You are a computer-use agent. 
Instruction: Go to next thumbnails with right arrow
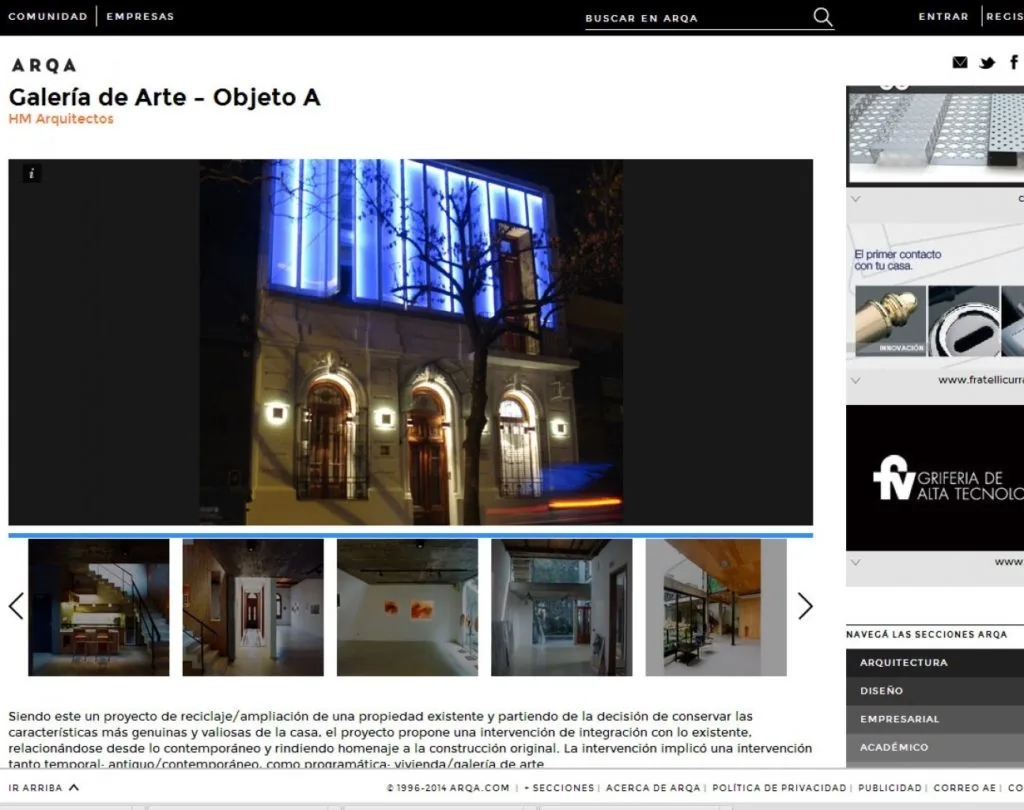(x=805, y=606)
